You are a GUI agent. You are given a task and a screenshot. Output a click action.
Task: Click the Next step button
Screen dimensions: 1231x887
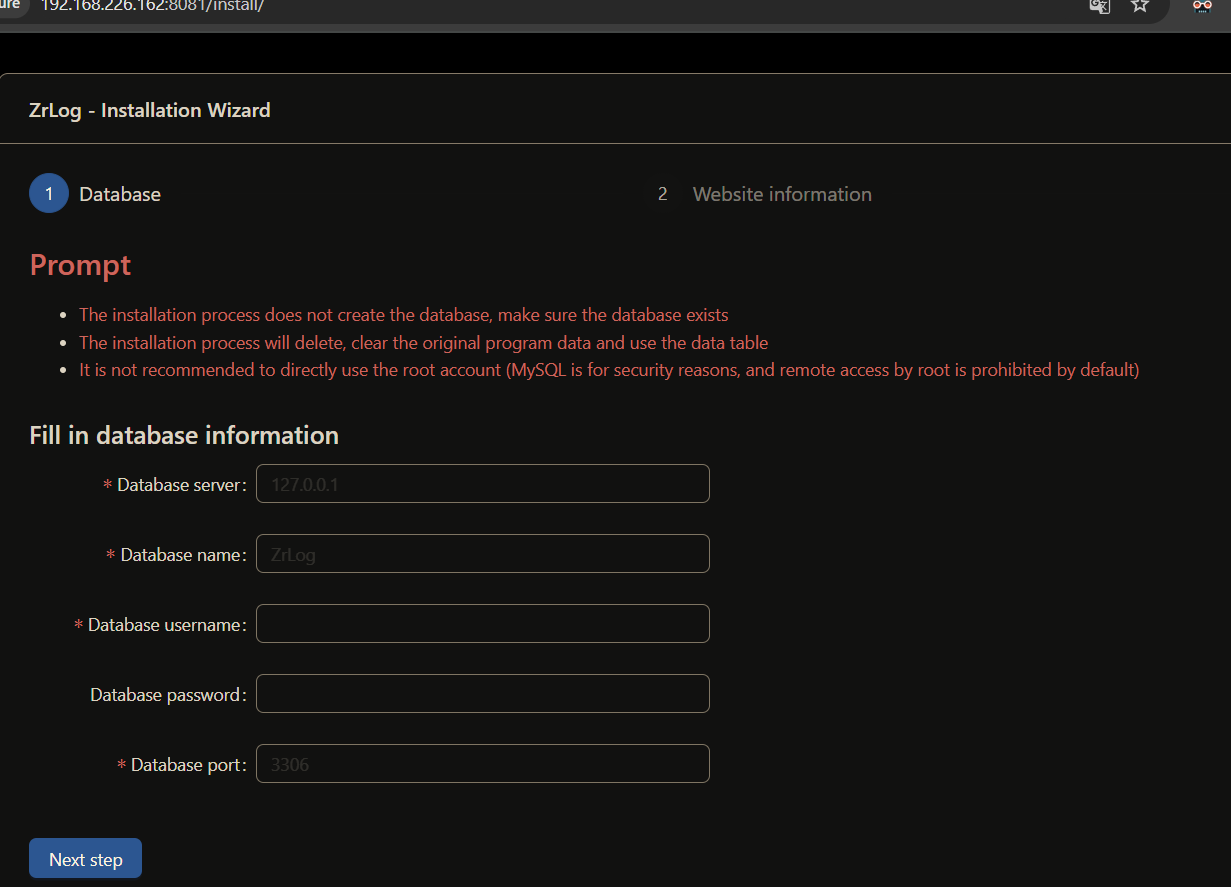85,859
